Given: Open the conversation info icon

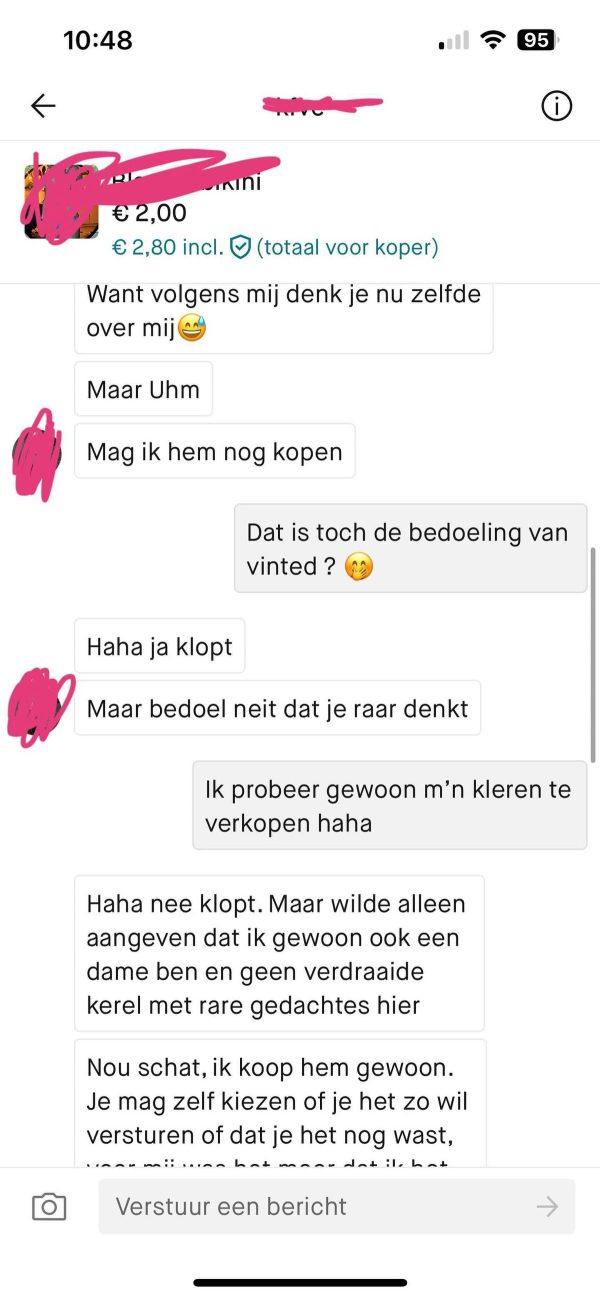Looking at the screenshot, I should [556, 106].
